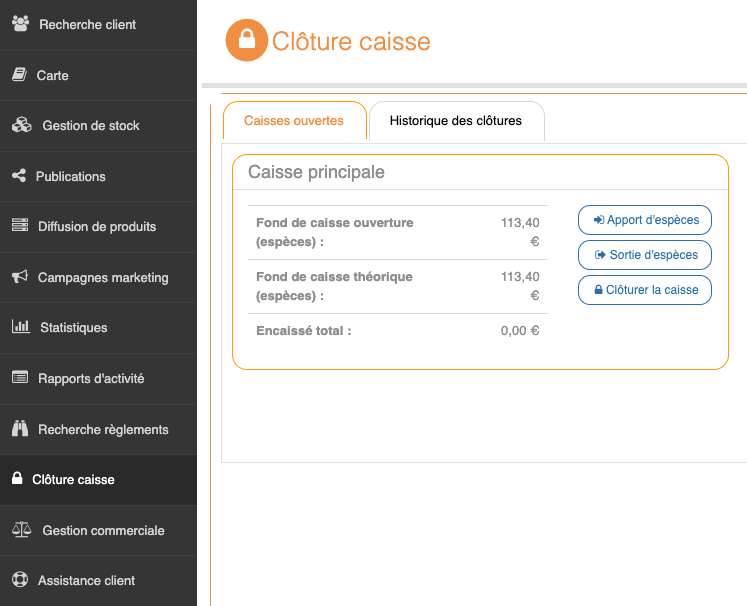Screen dimensions: 747x606
Task: Select the Caisses ouvertes tab
Action: click(294, 121)
